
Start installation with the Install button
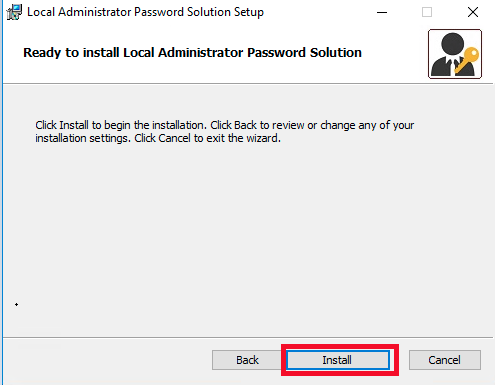(x=338, y=360)
